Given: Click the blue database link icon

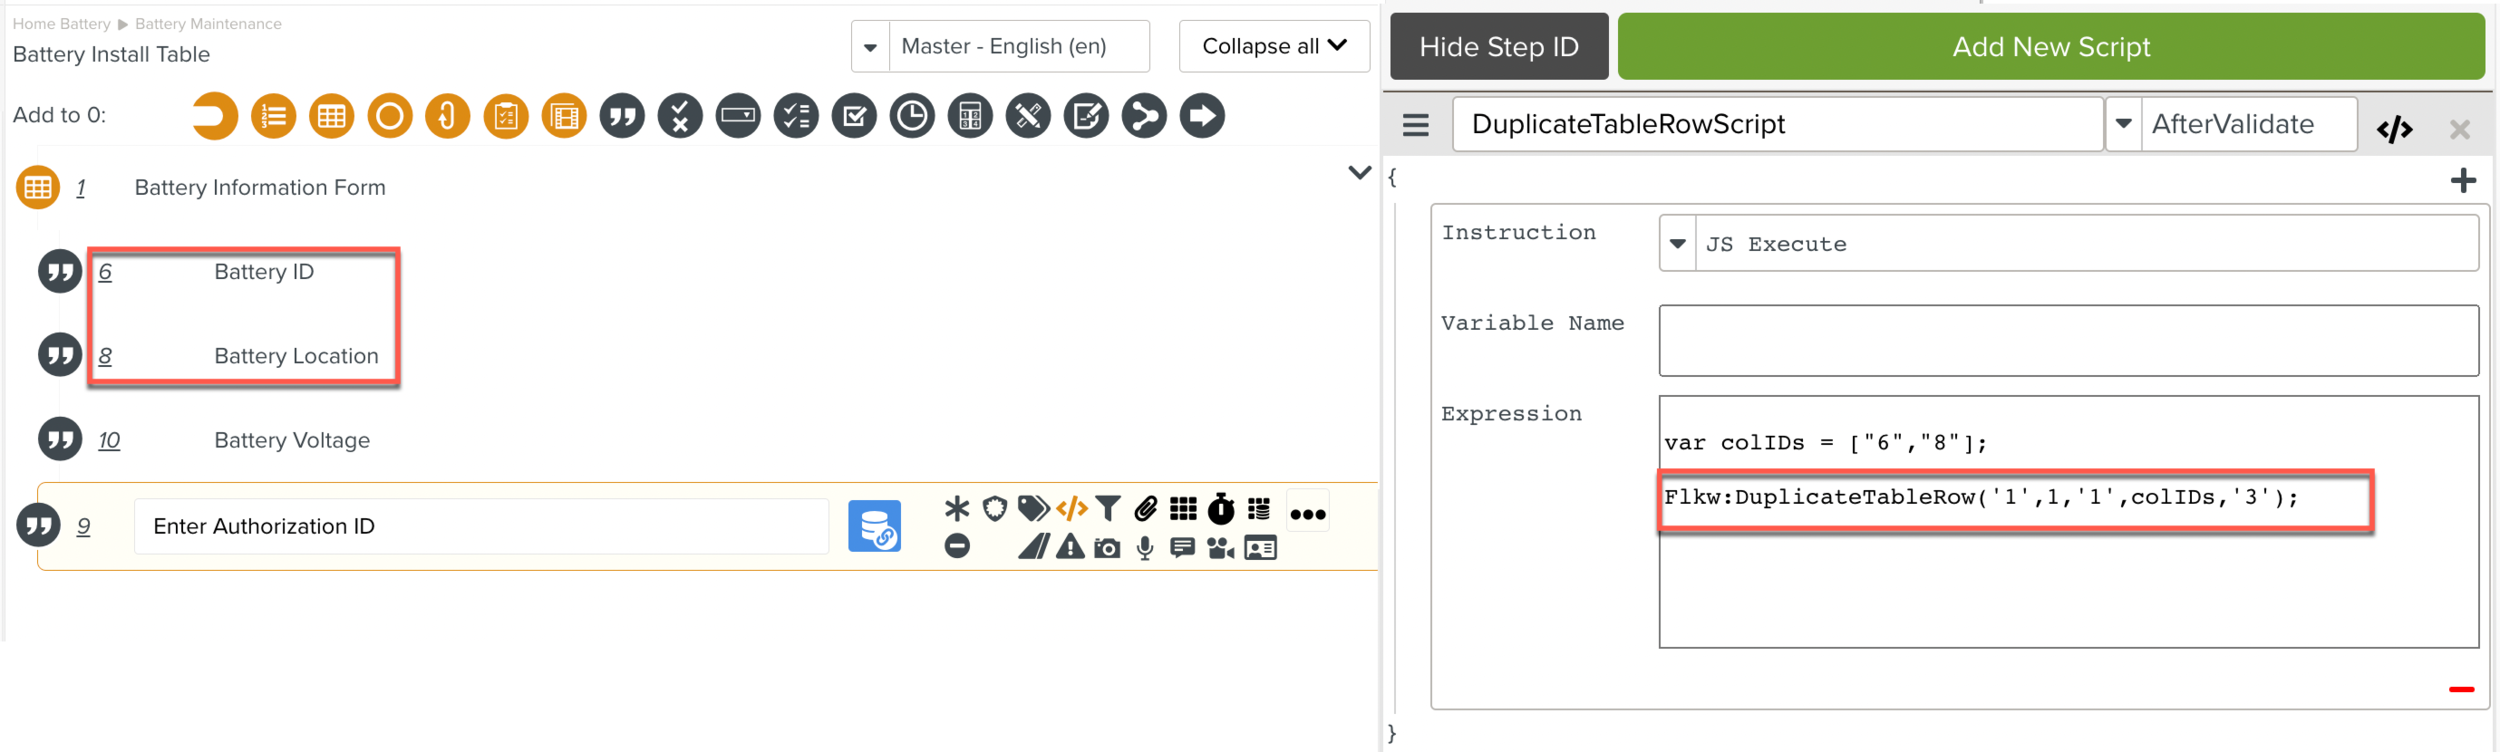Looking at the screenshot, I should click(x=875, y=526).
